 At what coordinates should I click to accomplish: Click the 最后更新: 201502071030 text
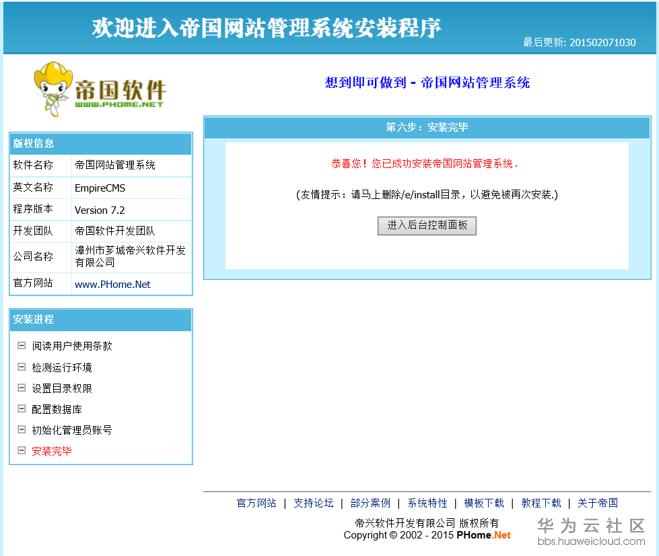click(x=579, y=42)
